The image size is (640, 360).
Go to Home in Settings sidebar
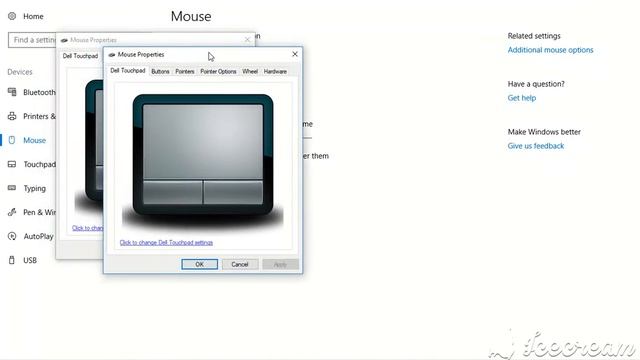(x=33, y=16)
